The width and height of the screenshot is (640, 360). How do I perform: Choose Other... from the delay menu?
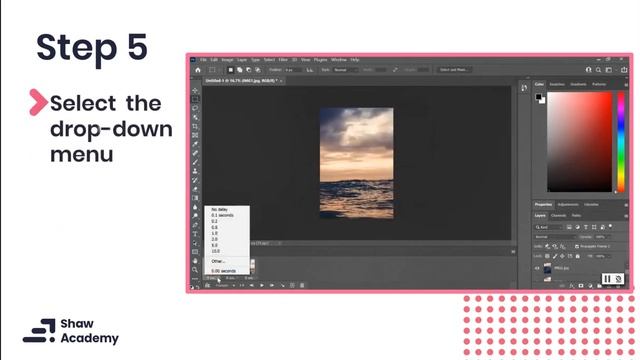coord(218,261)
